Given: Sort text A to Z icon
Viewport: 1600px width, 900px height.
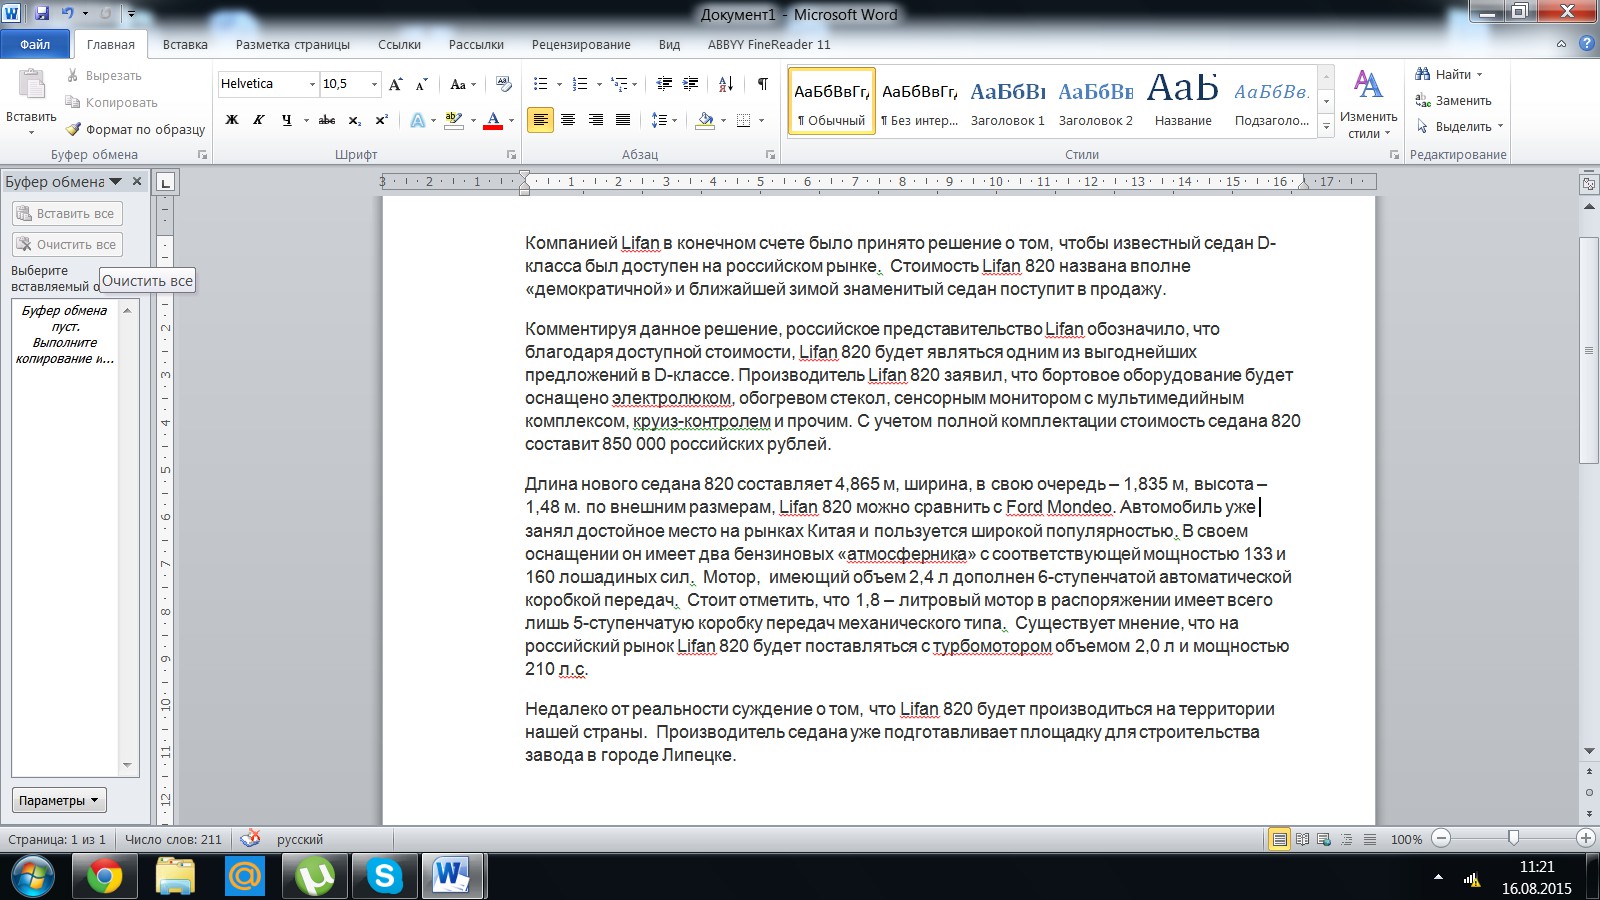Looking at the screenshot, I should tap(726, 84).
